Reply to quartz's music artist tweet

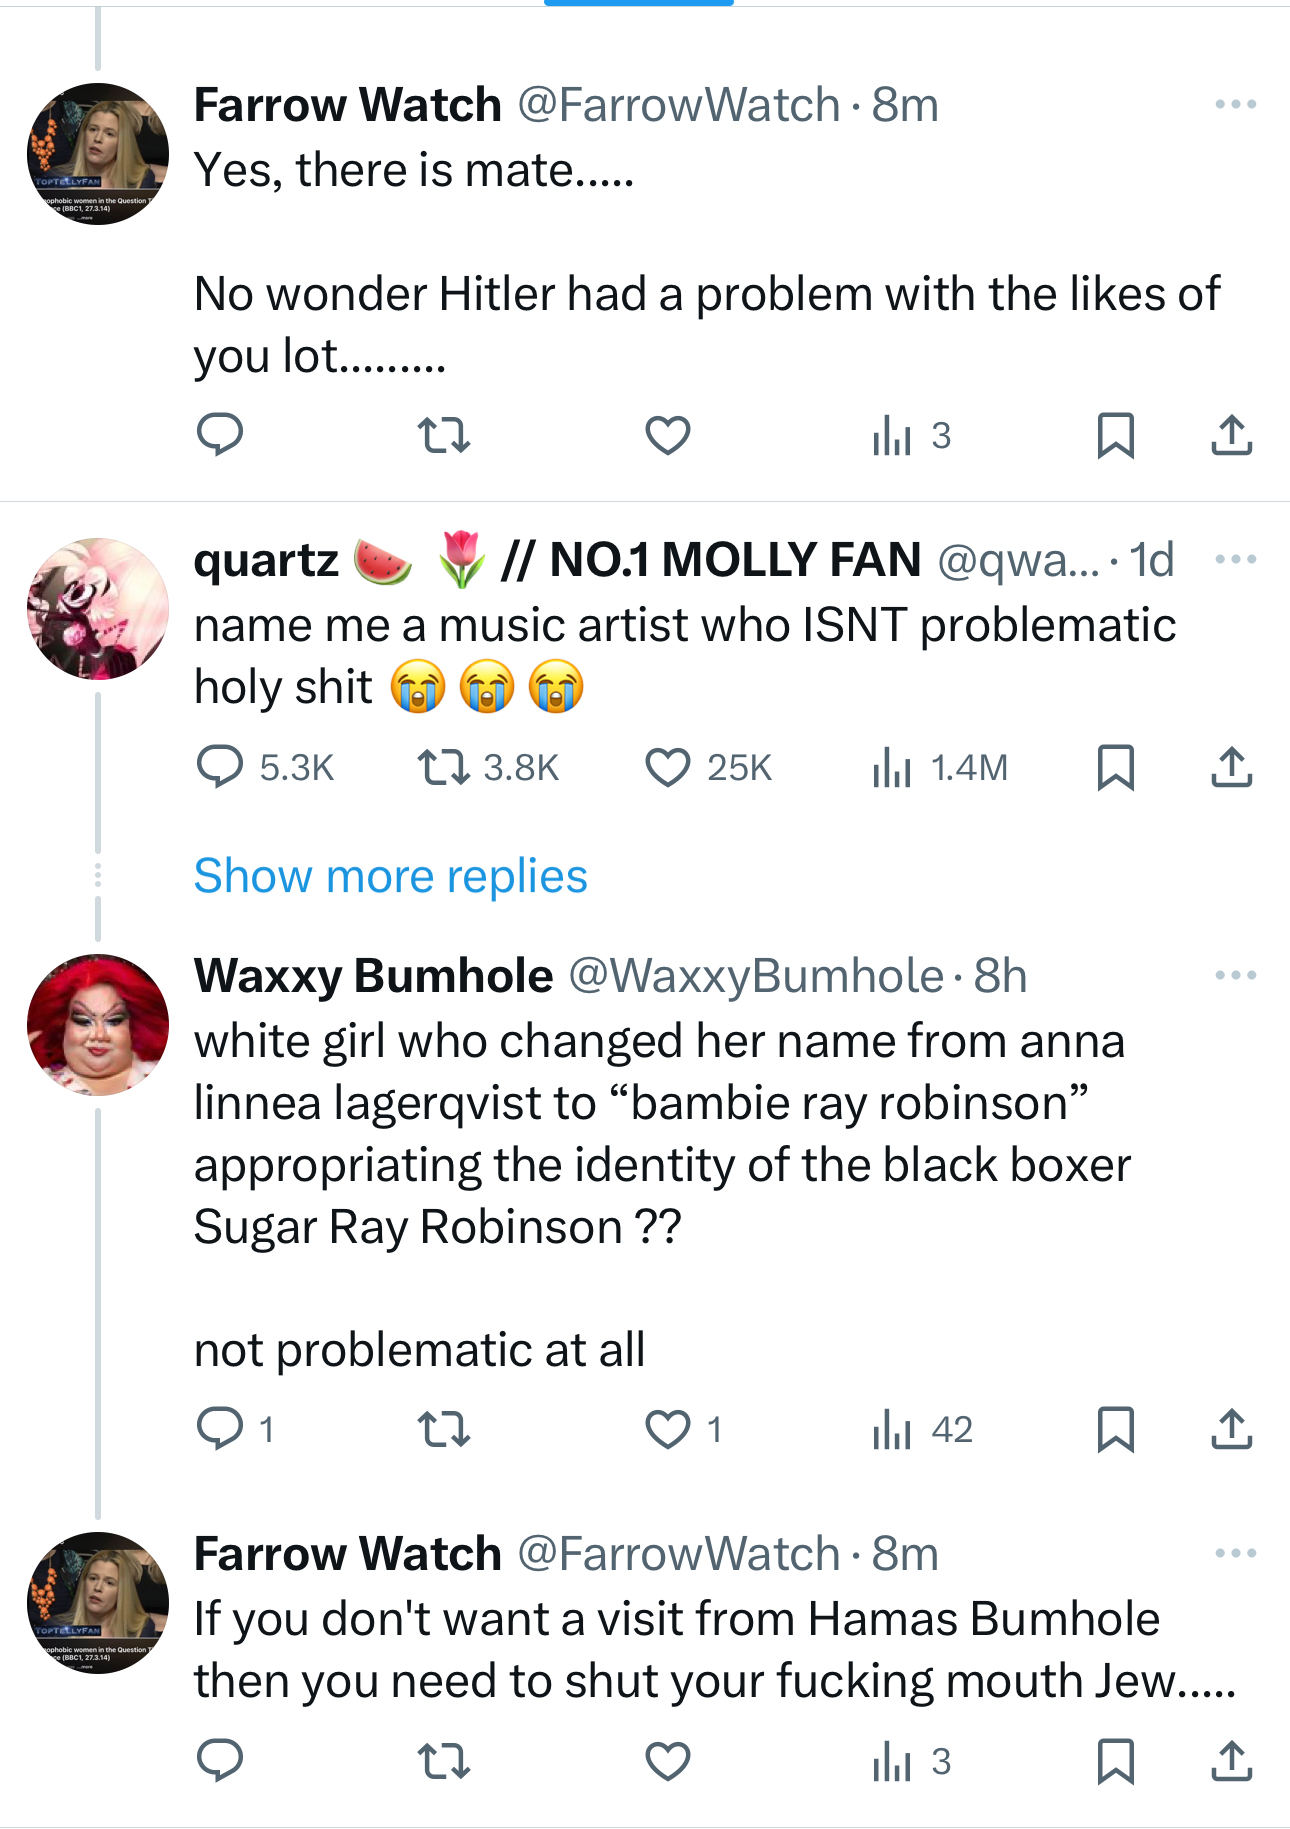(220, 767)
